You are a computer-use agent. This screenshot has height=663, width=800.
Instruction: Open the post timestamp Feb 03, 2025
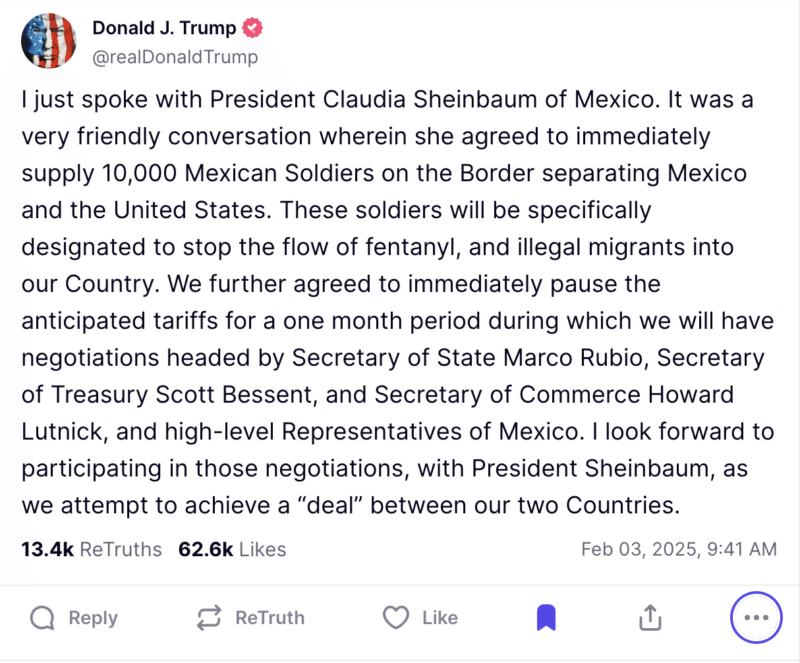(x=680, y=549)
